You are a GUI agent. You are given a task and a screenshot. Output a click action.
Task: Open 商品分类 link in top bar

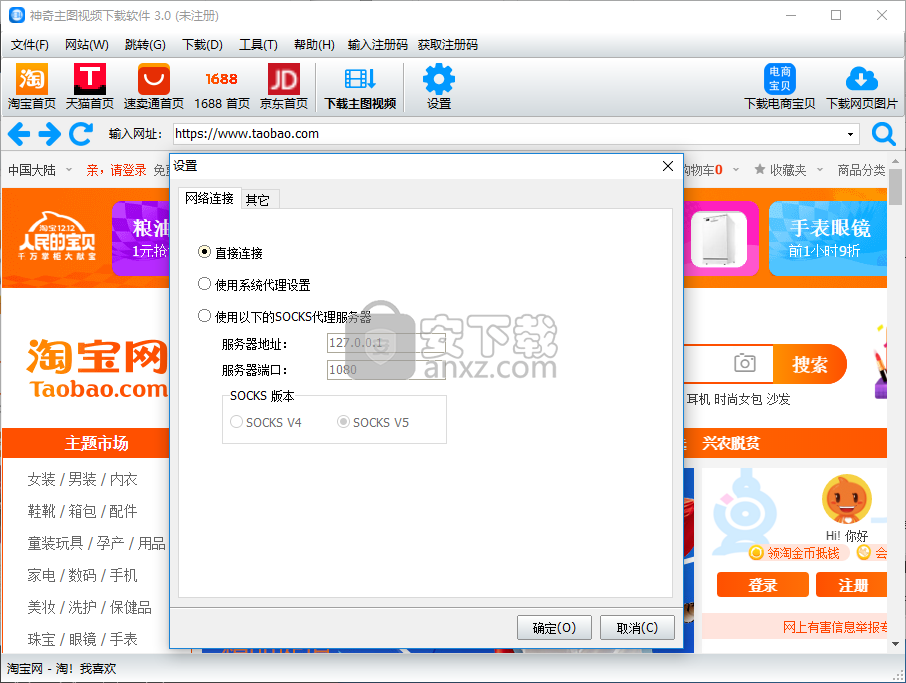click(862, 170)
